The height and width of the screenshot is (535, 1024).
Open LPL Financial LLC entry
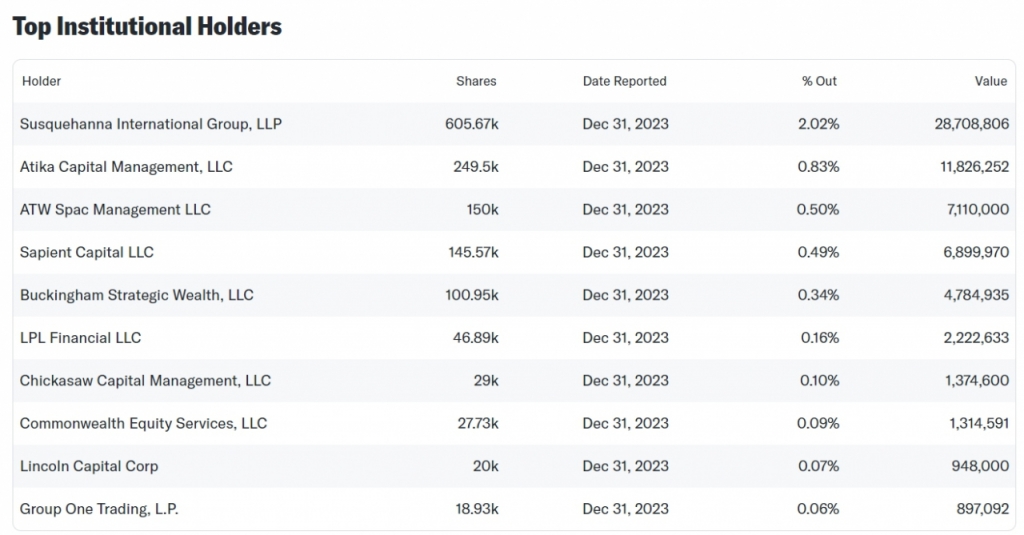tap(81, 338)
